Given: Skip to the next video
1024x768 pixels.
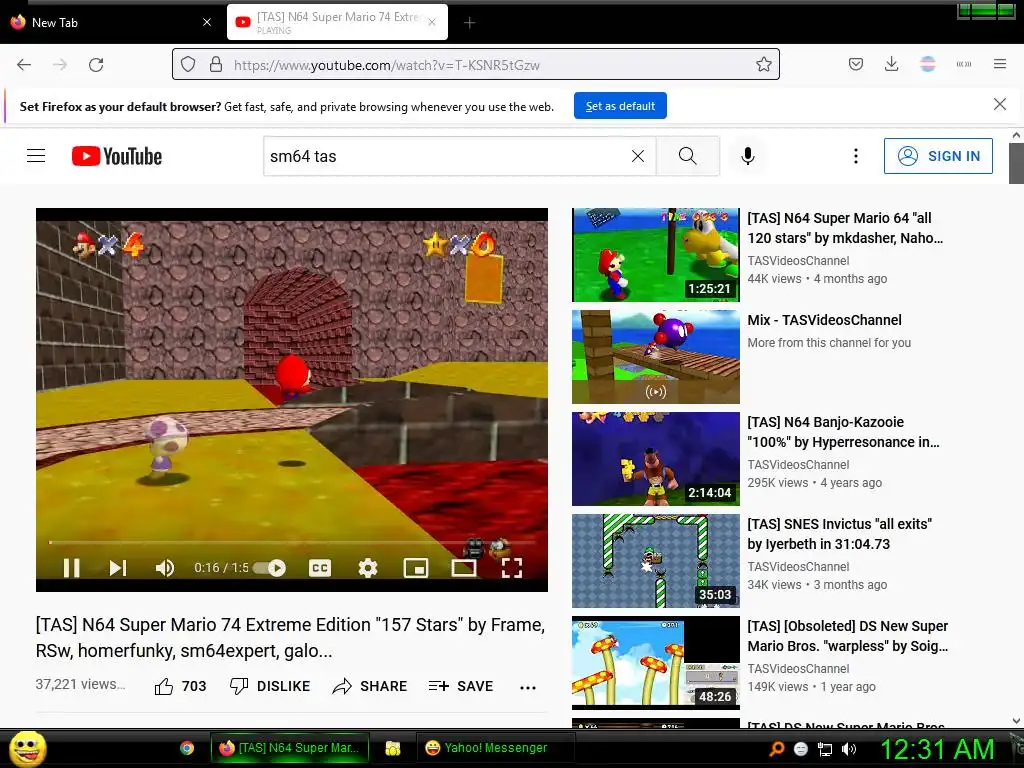Looking at the screenshot, I should [x=118, y=568].
